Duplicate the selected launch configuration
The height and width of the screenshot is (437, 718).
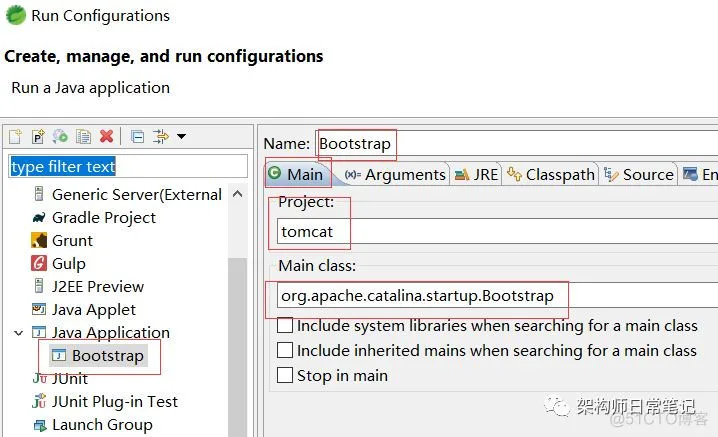pyautogui.click(x=84, y=136)
